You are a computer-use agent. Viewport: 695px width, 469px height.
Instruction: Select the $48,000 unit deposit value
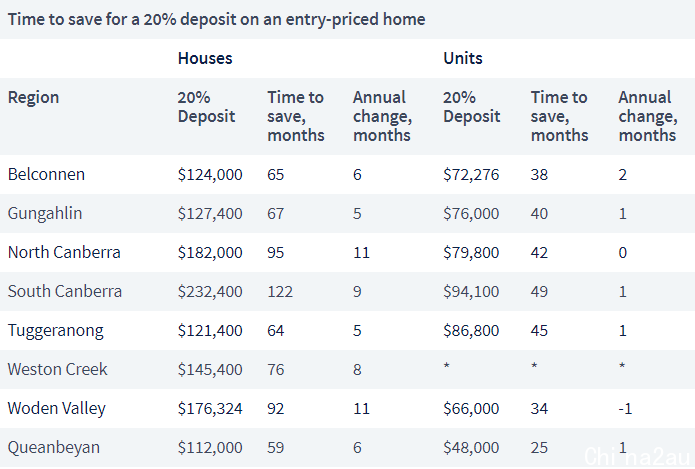(x=471, y=448)
